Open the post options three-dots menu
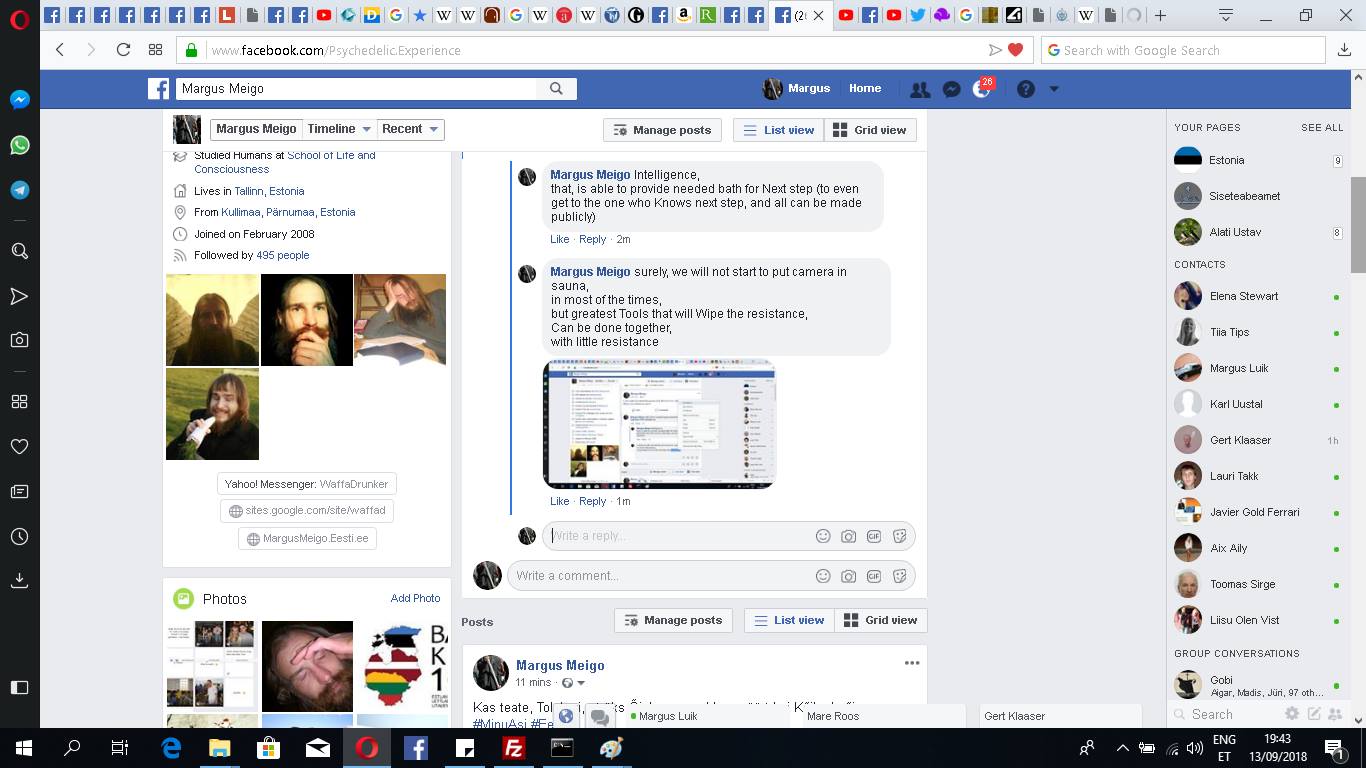This screenshot has width=1366, height=768. click(911, 663)
